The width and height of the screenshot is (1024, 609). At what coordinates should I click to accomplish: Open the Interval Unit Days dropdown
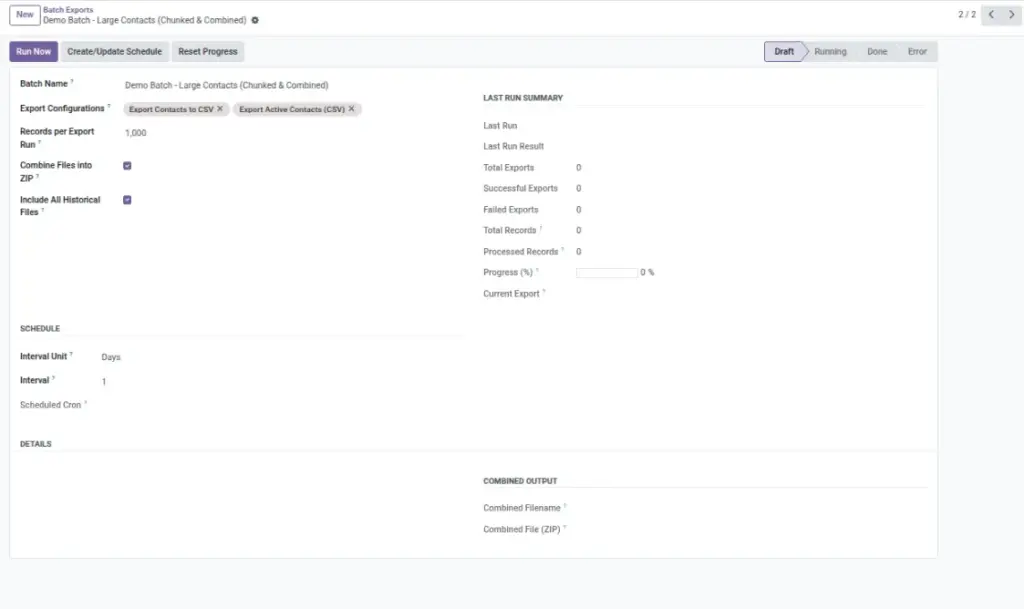pyautogui.click(x=111, y=357)
